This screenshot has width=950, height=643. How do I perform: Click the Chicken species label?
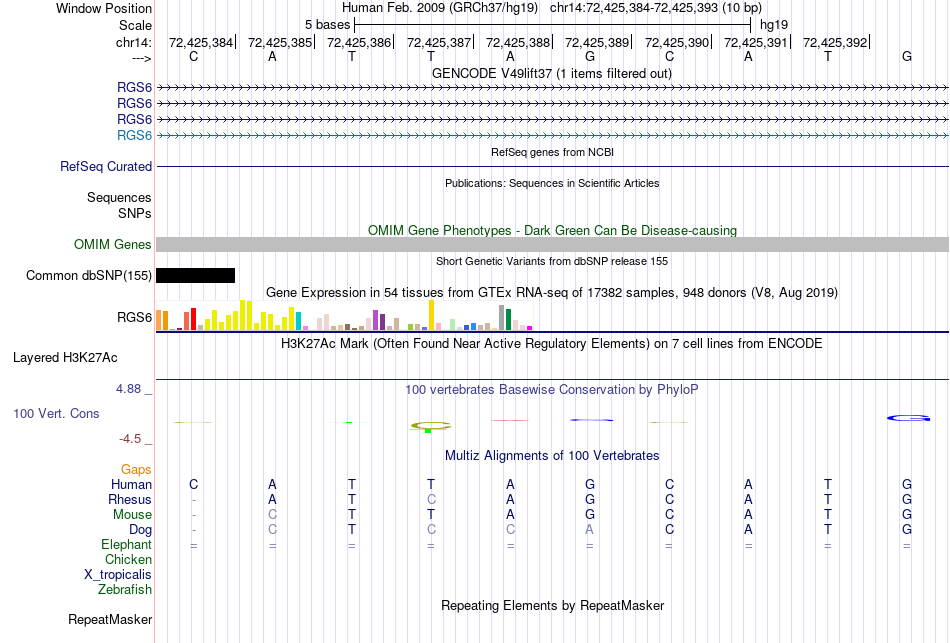pos(128,559)
